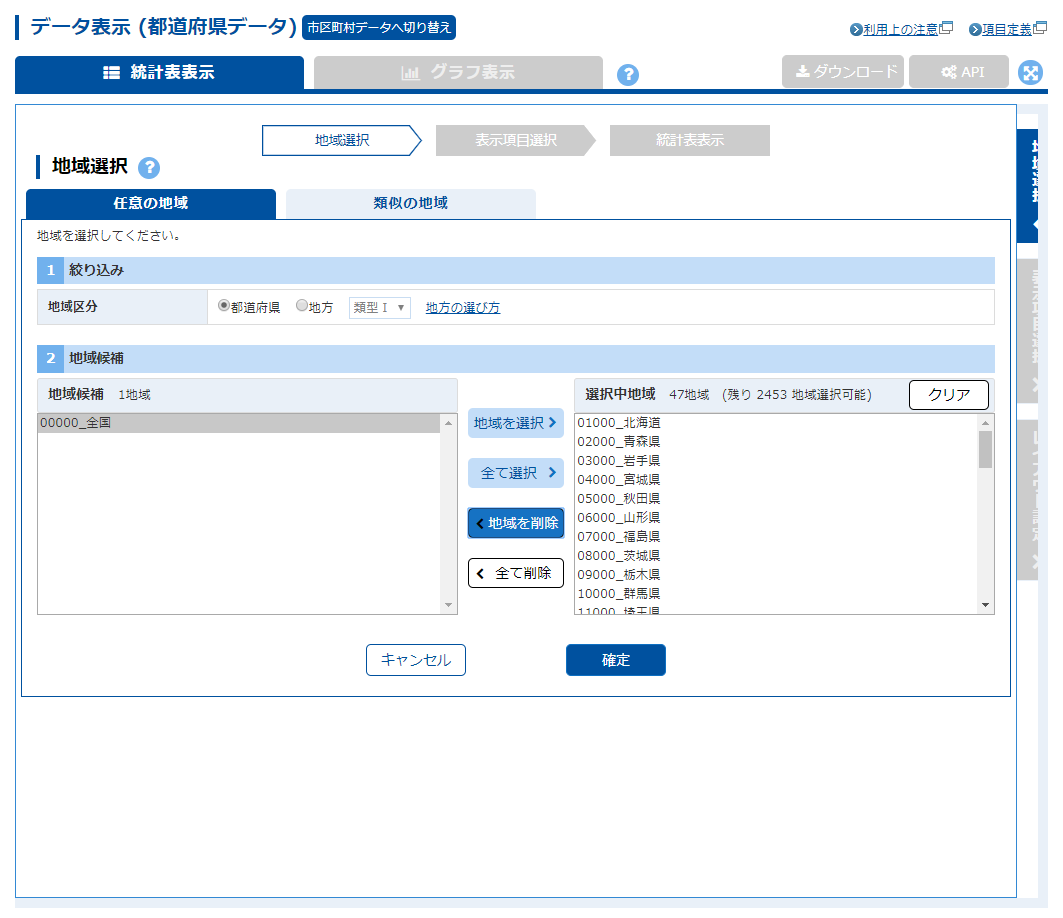This screenshot has height=918, width=1063.
Task: Switch to the グラフ表示 tab
Action: [x=458, y=73]
